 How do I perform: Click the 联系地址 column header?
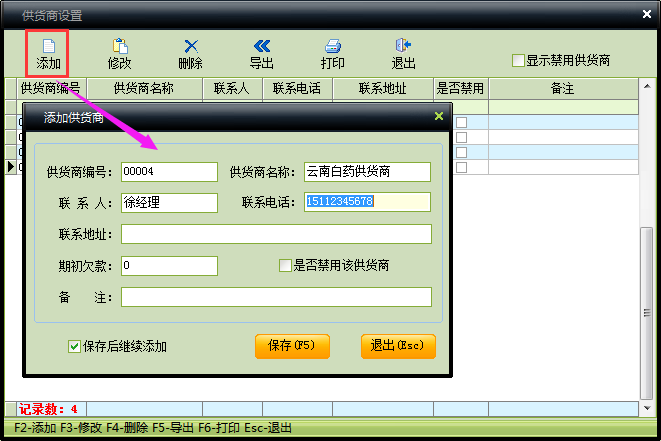point(383,89)
